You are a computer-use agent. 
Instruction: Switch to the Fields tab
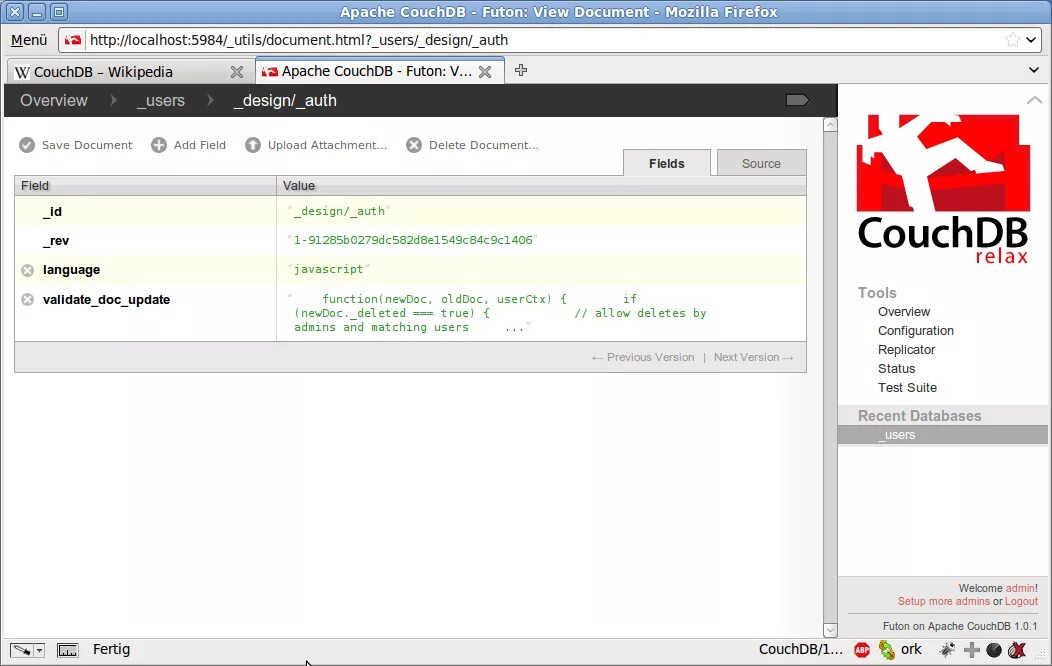click(x=666, y=163)
